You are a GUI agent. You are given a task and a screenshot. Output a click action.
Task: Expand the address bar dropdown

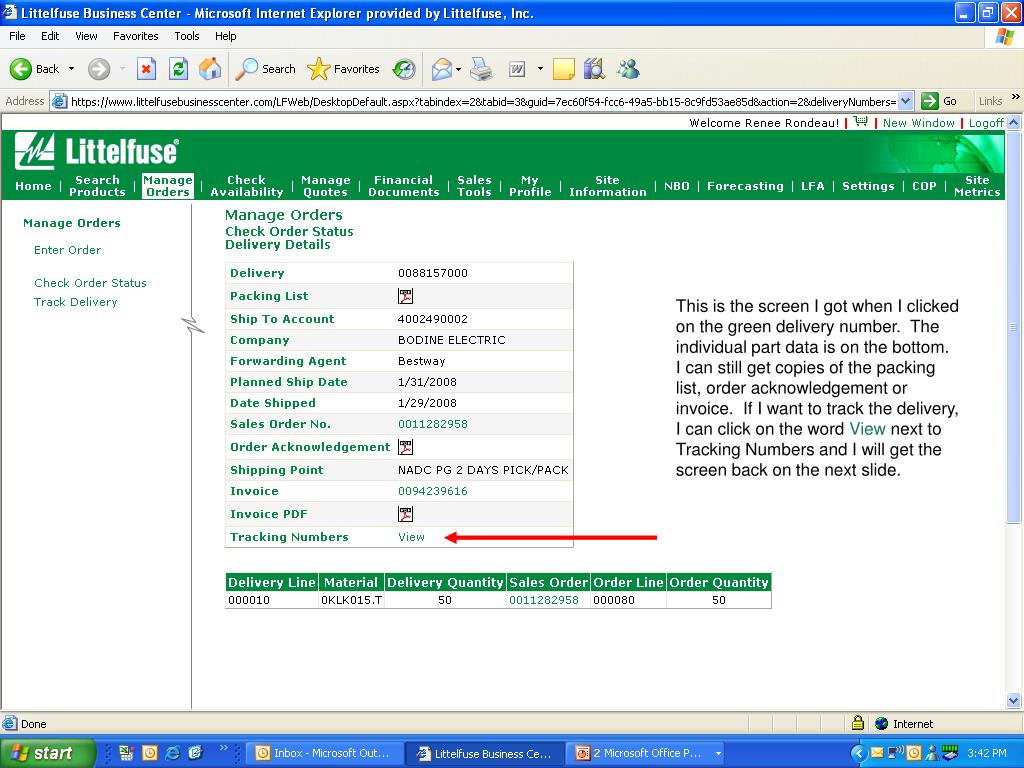click(905, 101)
